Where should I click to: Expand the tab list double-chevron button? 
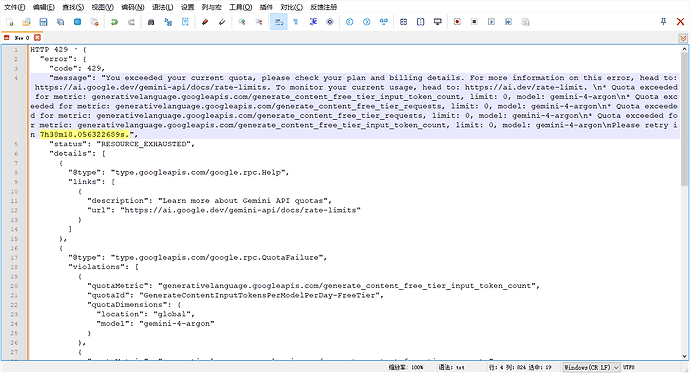tap(683, 38)
